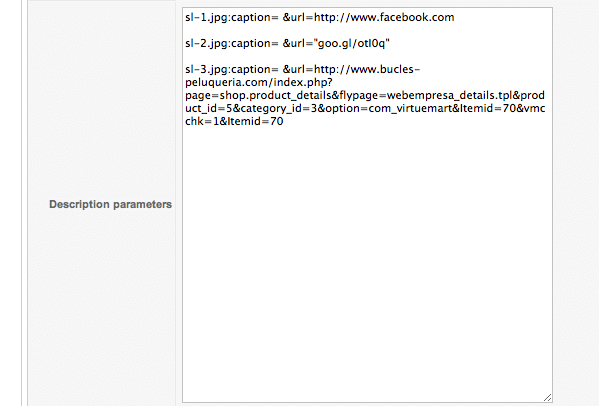Click the "goo.gl/otI0q" url value
This screenshot has height=406, width=599.
351,44
